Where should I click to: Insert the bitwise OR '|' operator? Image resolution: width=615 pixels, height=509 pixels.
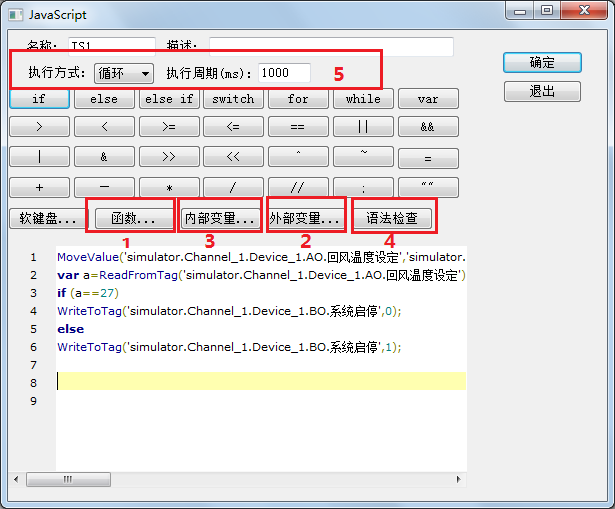[x=39, y=157]
